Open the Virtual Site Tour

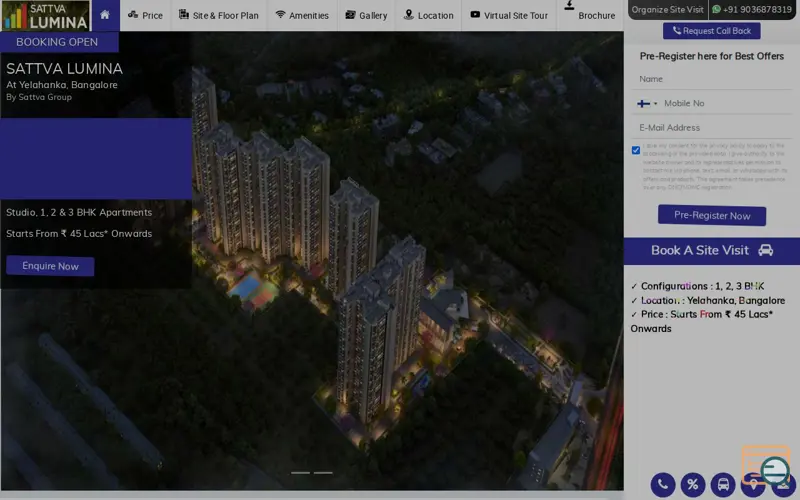coord(509,15)
